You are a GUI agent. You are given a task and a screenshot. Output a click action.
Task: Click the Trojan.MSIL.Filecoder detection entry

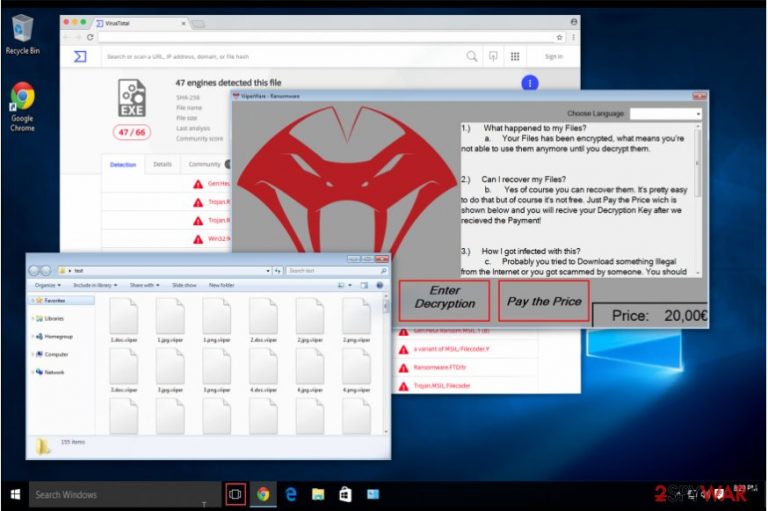tap(442, 386)
